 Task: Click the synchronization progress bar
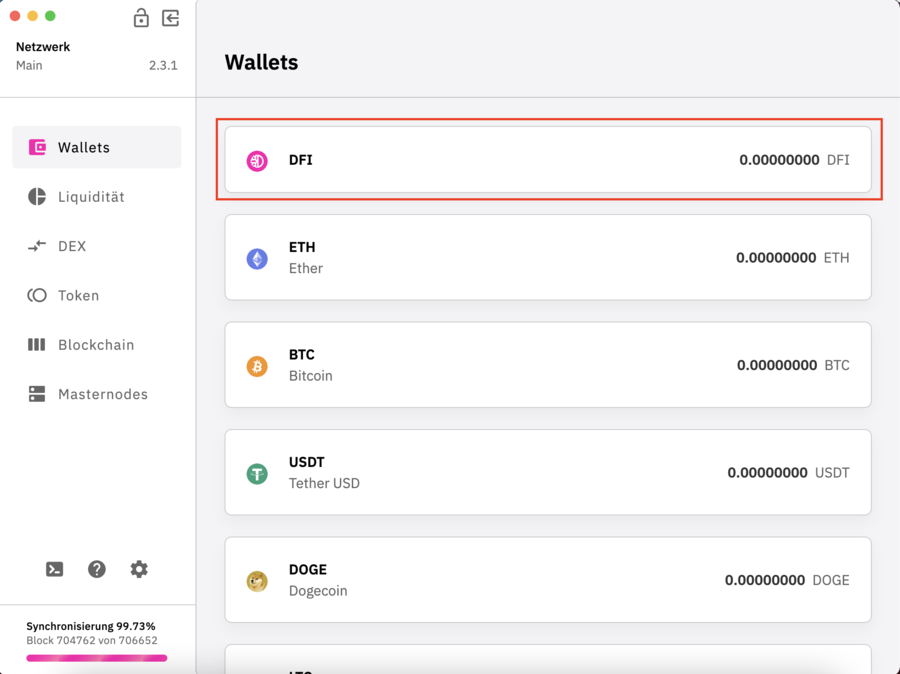(95, 658)
